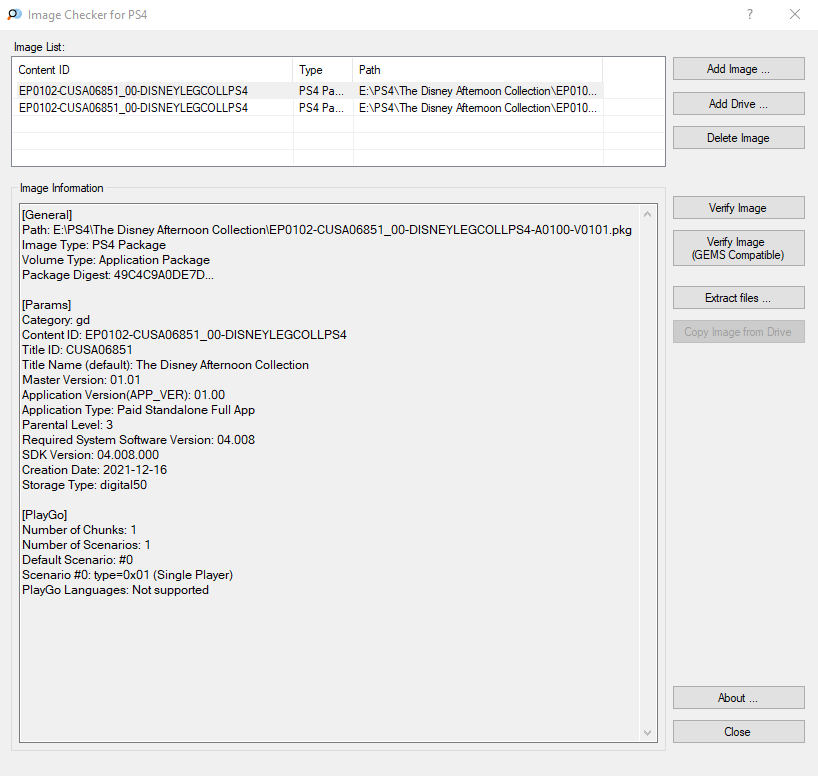Viewport: 818px width, 776px height.
Task: Run Verify Image (GEMS Compatible)
Action: coord(738,248)
